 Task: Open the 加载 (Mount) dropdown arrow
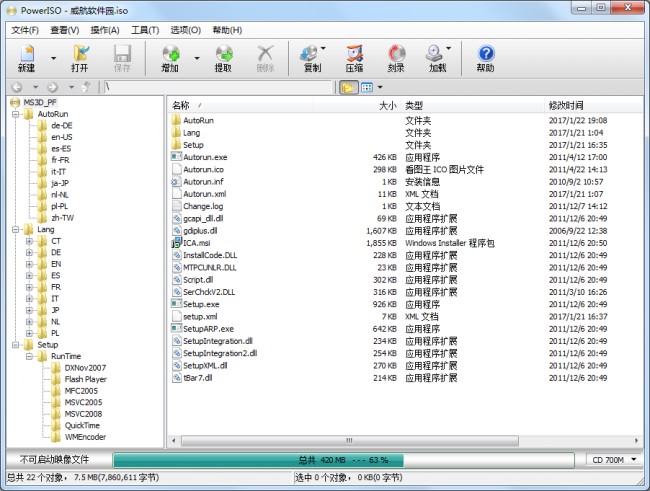tap(448, 48)
